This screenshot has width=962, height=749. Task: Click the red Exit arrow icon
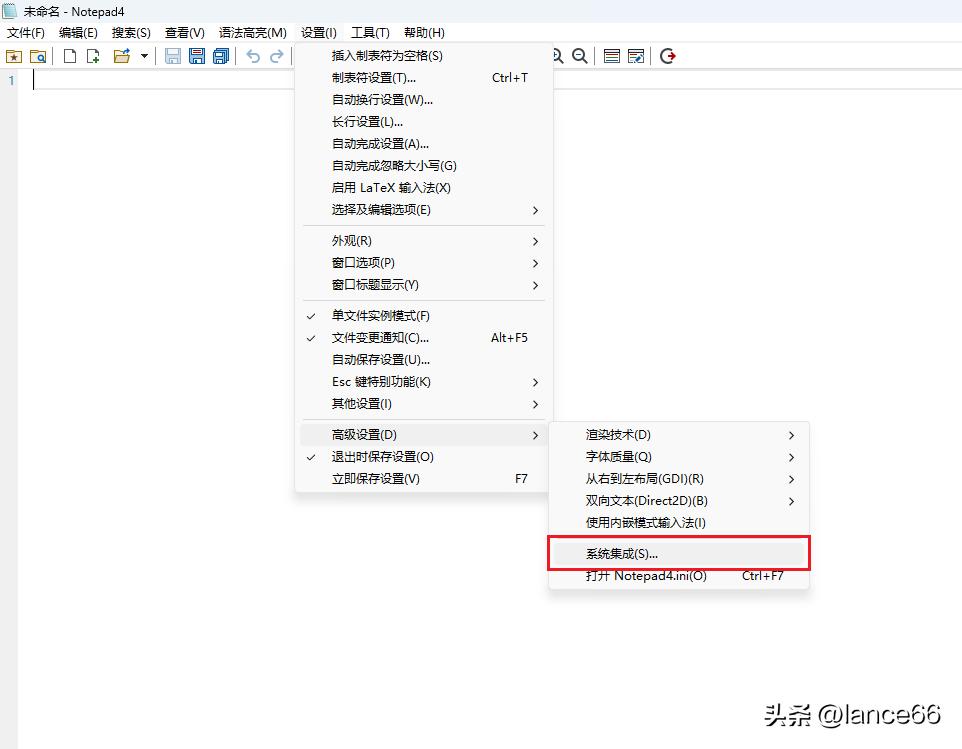[668, 56]
